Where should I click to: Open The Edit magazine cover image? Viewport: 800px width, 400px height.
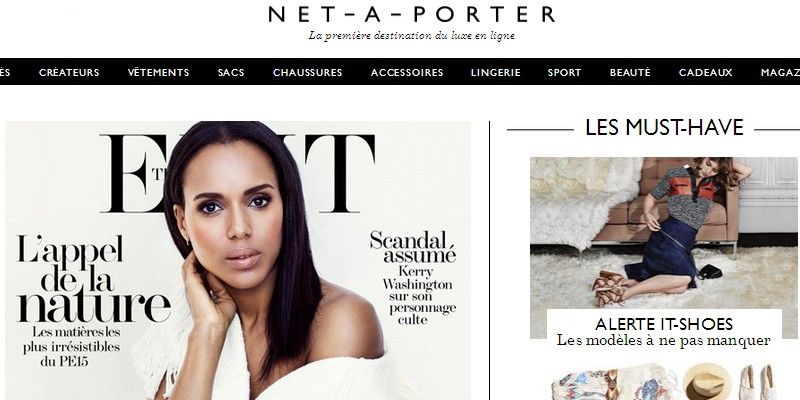click(238, 260)
